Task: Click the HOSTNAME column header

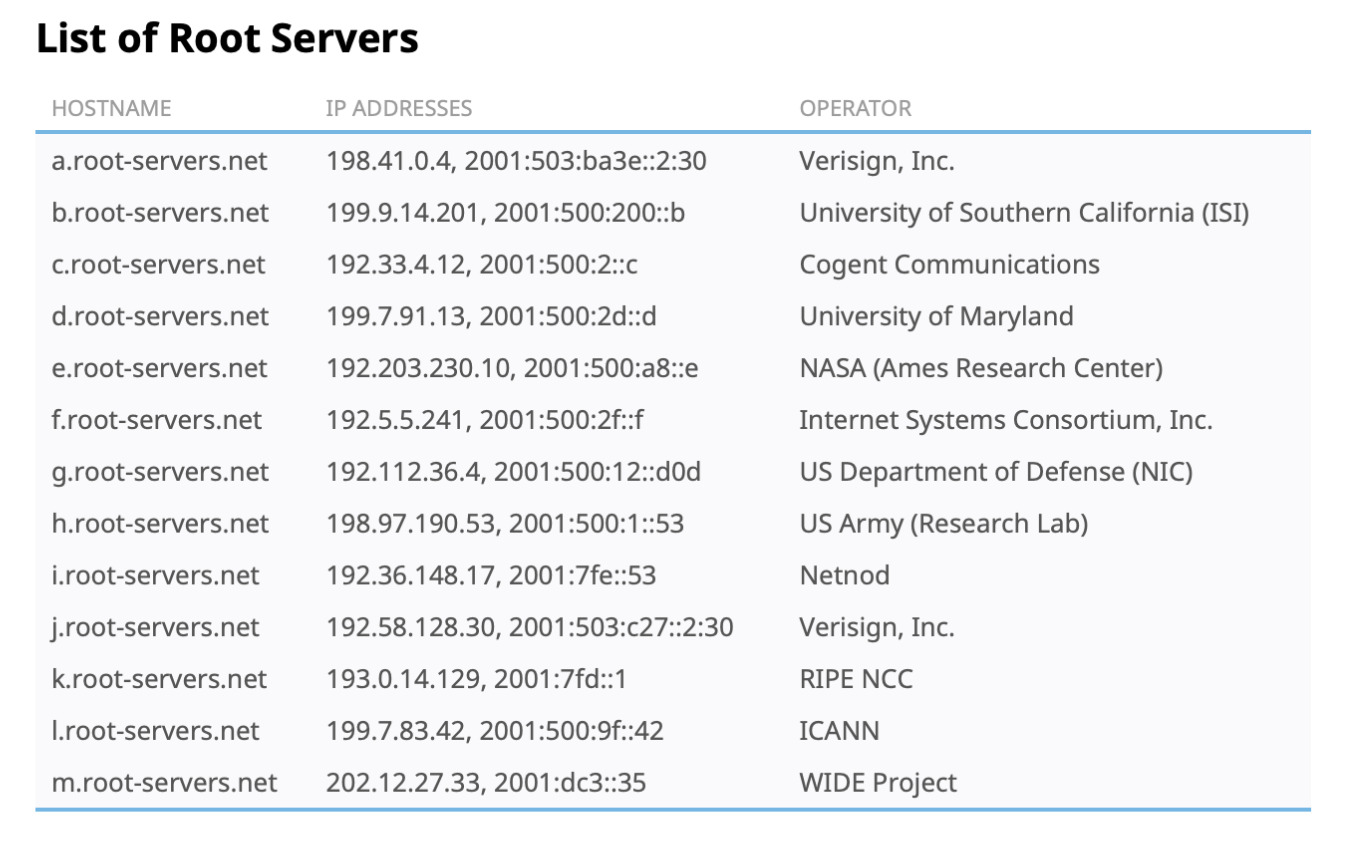Action: click(x=112, y=108)
